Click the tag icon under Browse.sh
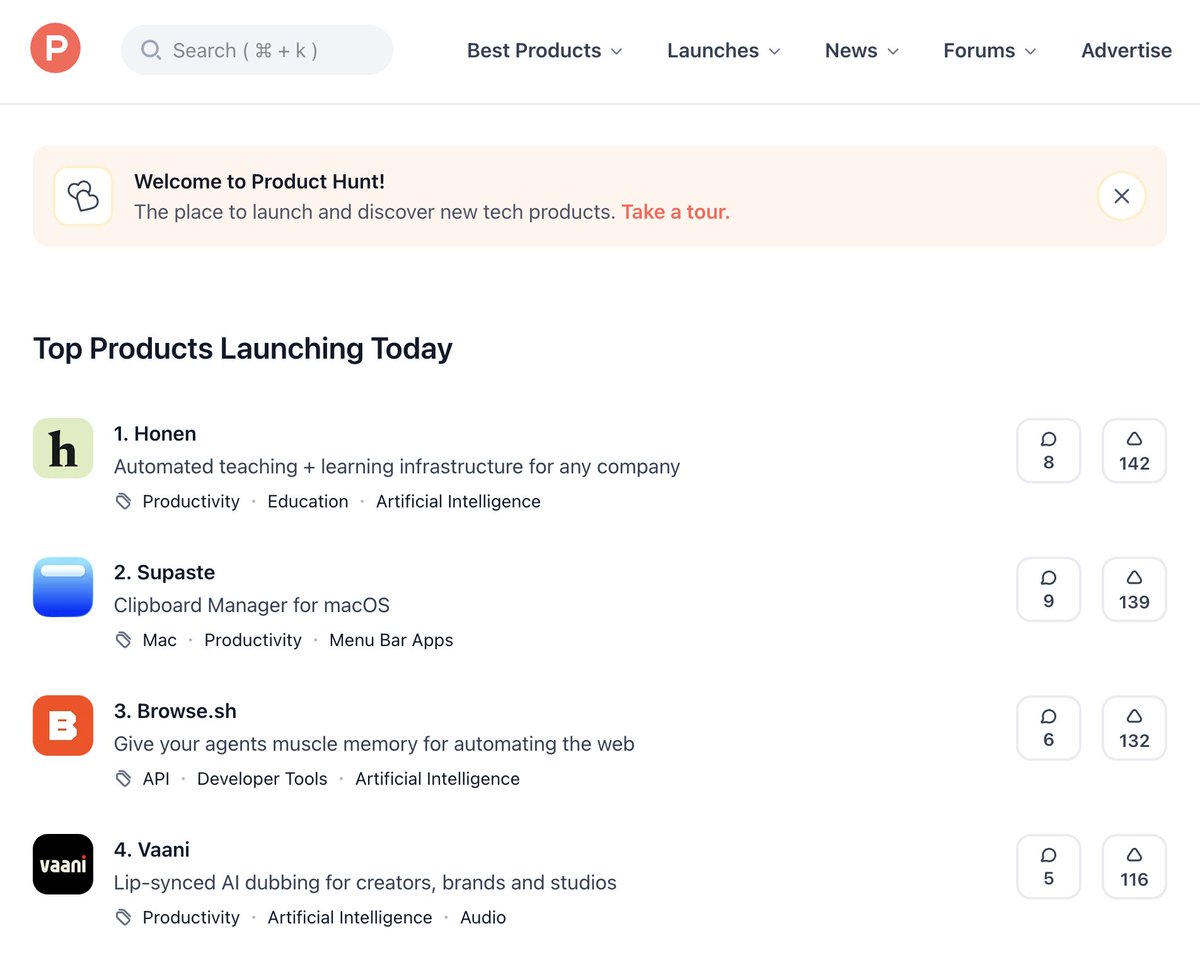This screenshot has width=1200, height=972. click(124, 779)
